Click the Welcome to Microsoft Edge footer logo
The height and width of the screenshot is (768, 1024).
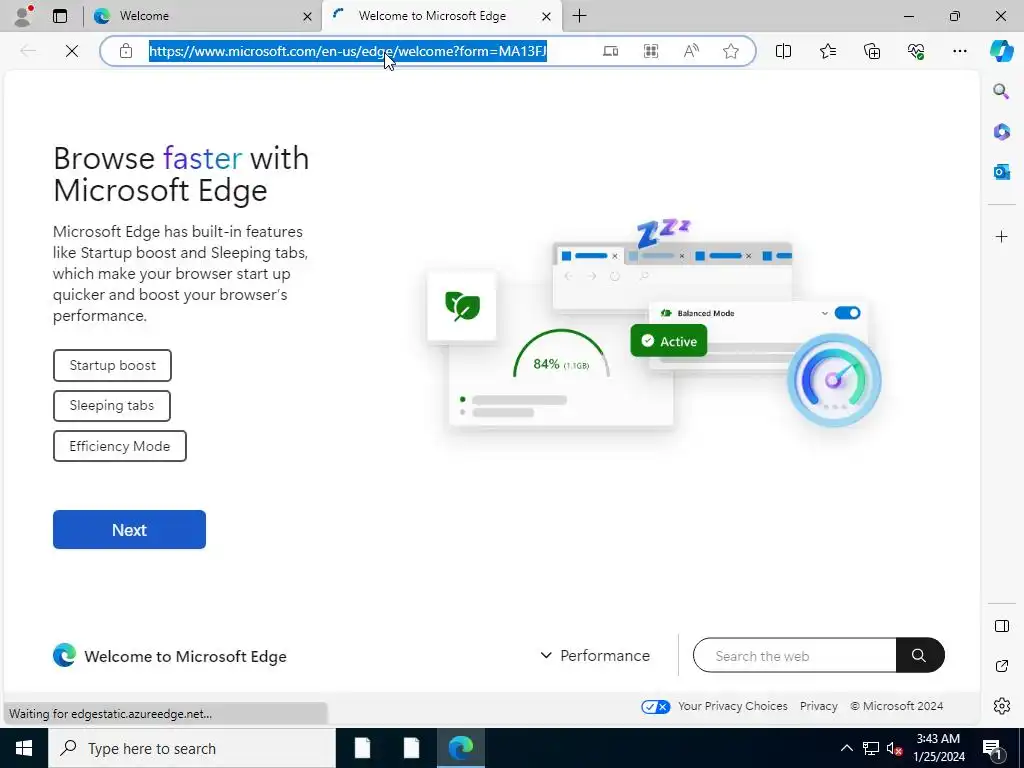point(170,656)
